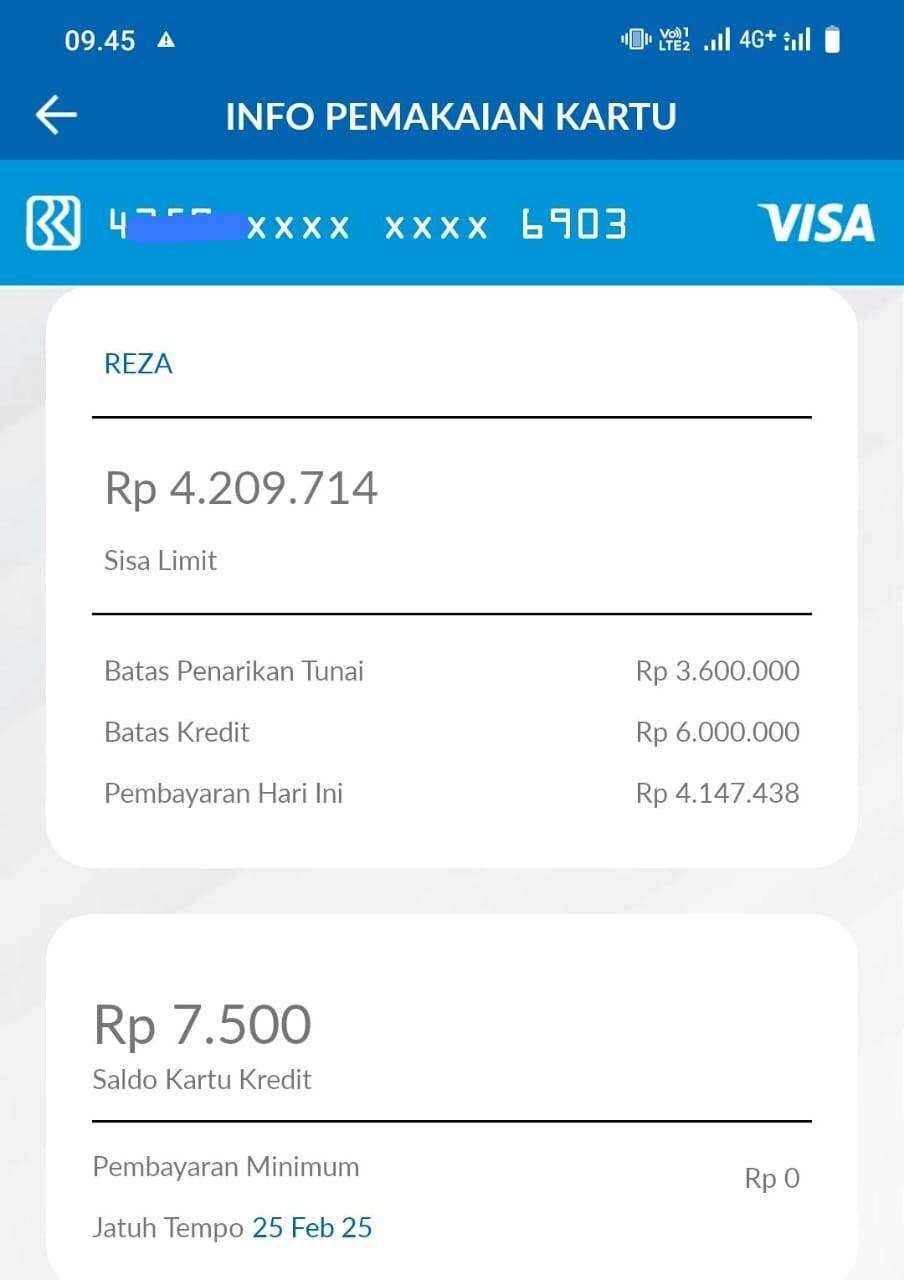Tap the Sisa Limit label
904x1280 pixels.
pos(160,560)
